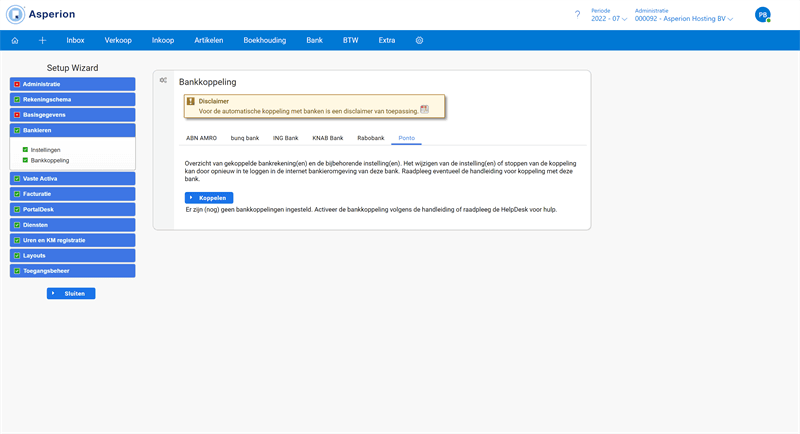
Task: Expand the Diensten wizard section
Action: click(72, 225)
